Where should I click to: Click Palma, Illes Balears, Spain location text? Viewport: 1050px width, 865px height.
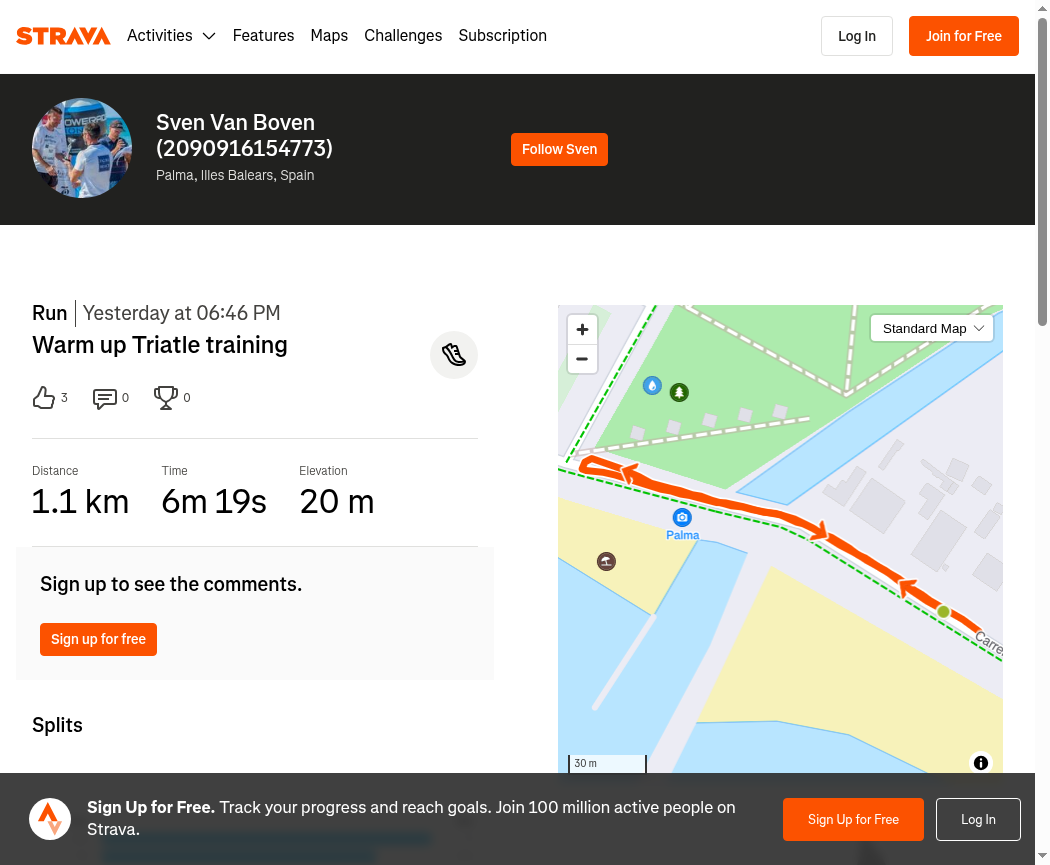235,175
